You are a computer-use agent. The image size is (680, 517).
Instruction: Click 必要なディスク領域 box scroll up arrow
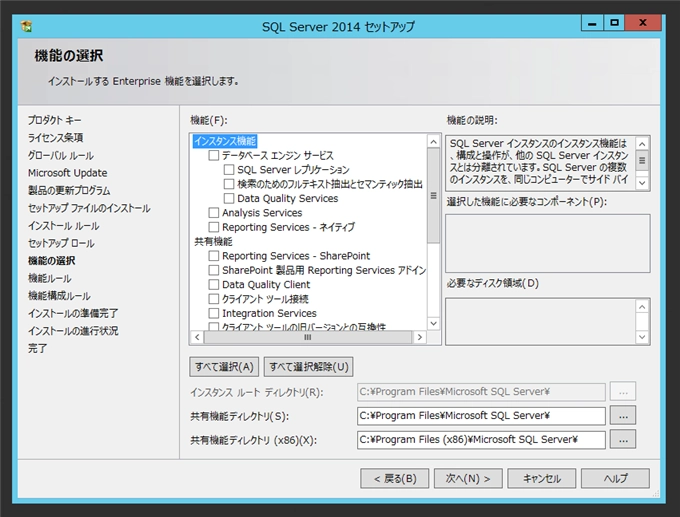tap(642, 307)
